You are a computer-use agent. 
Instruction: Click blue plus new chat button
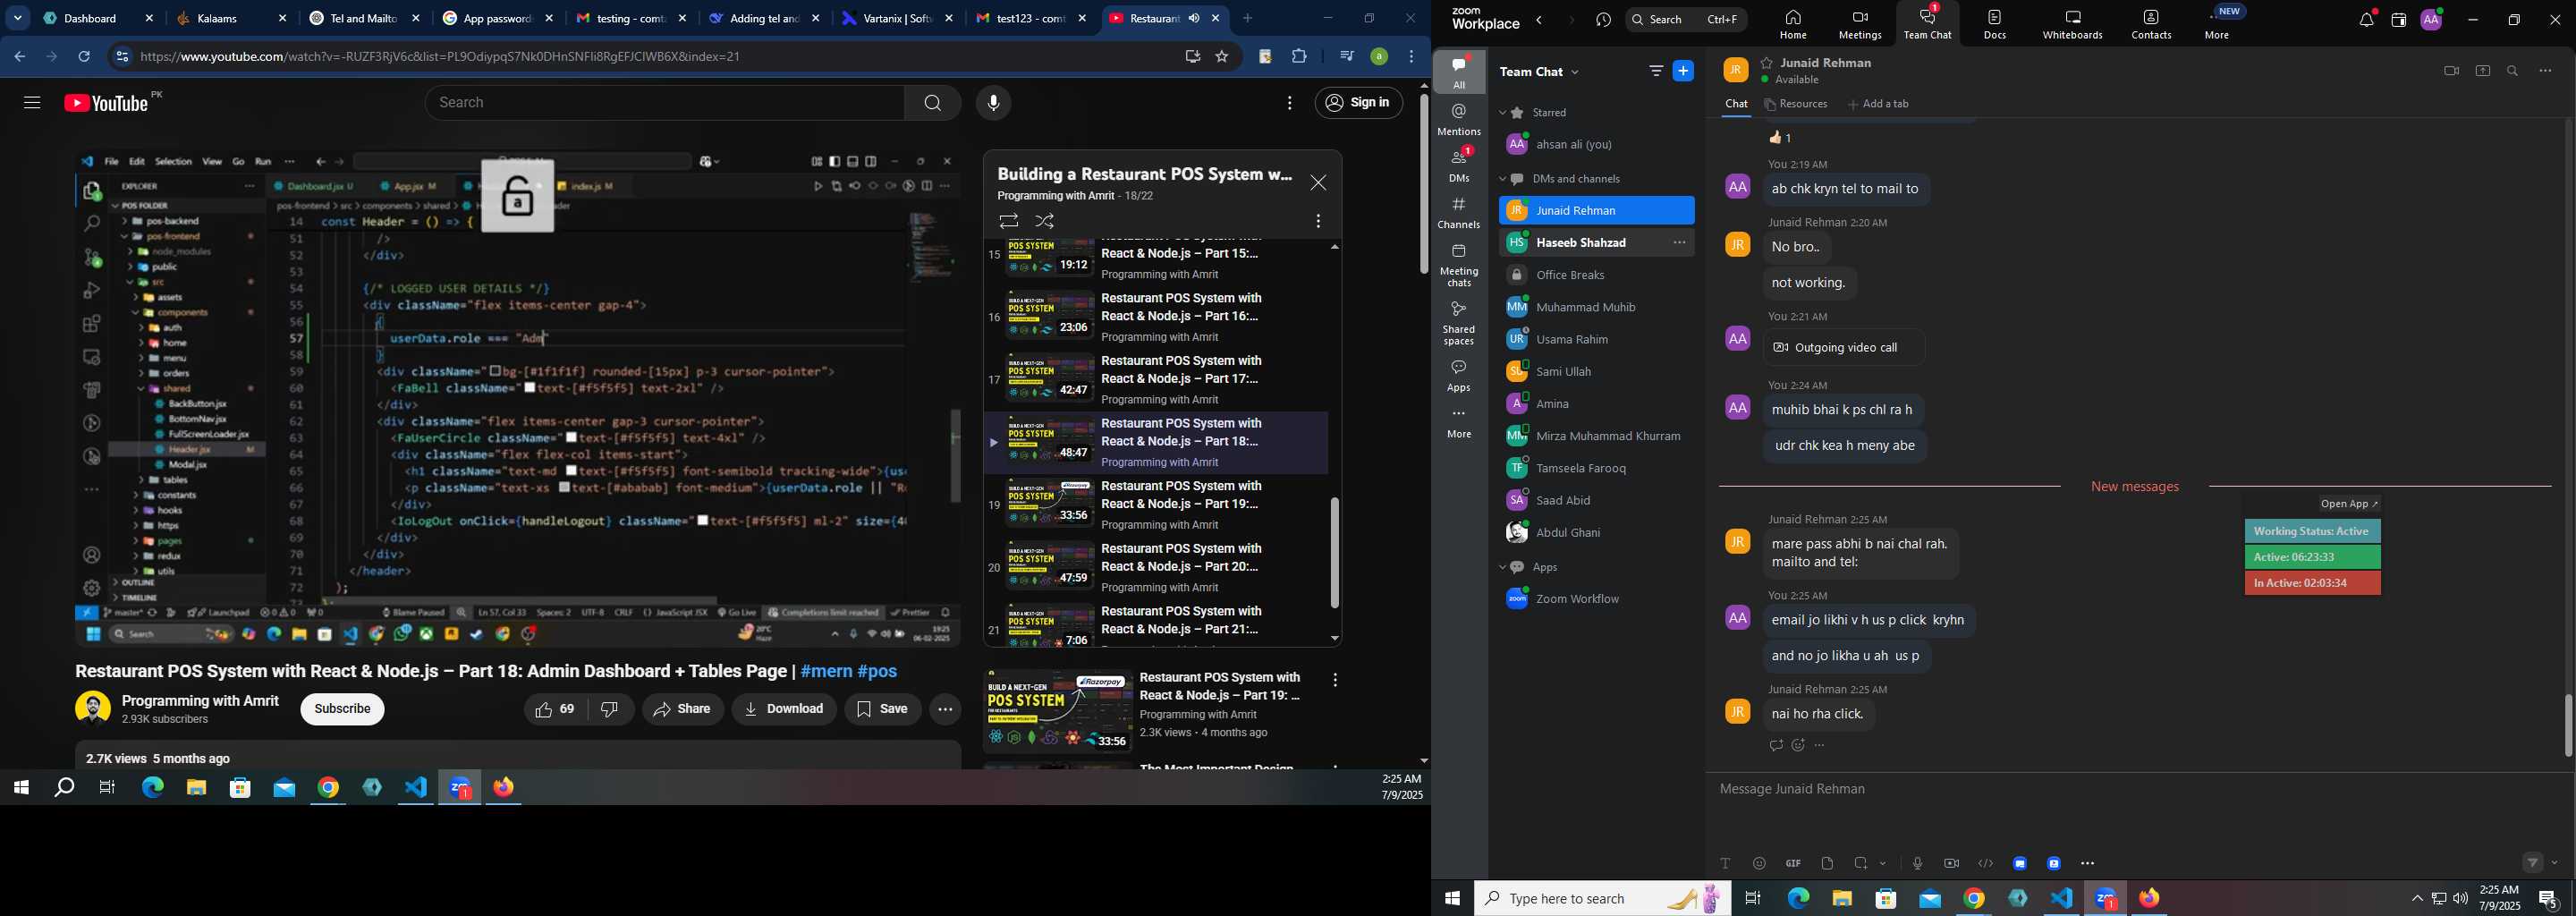pyautogui.click(x=1684, y=71)
